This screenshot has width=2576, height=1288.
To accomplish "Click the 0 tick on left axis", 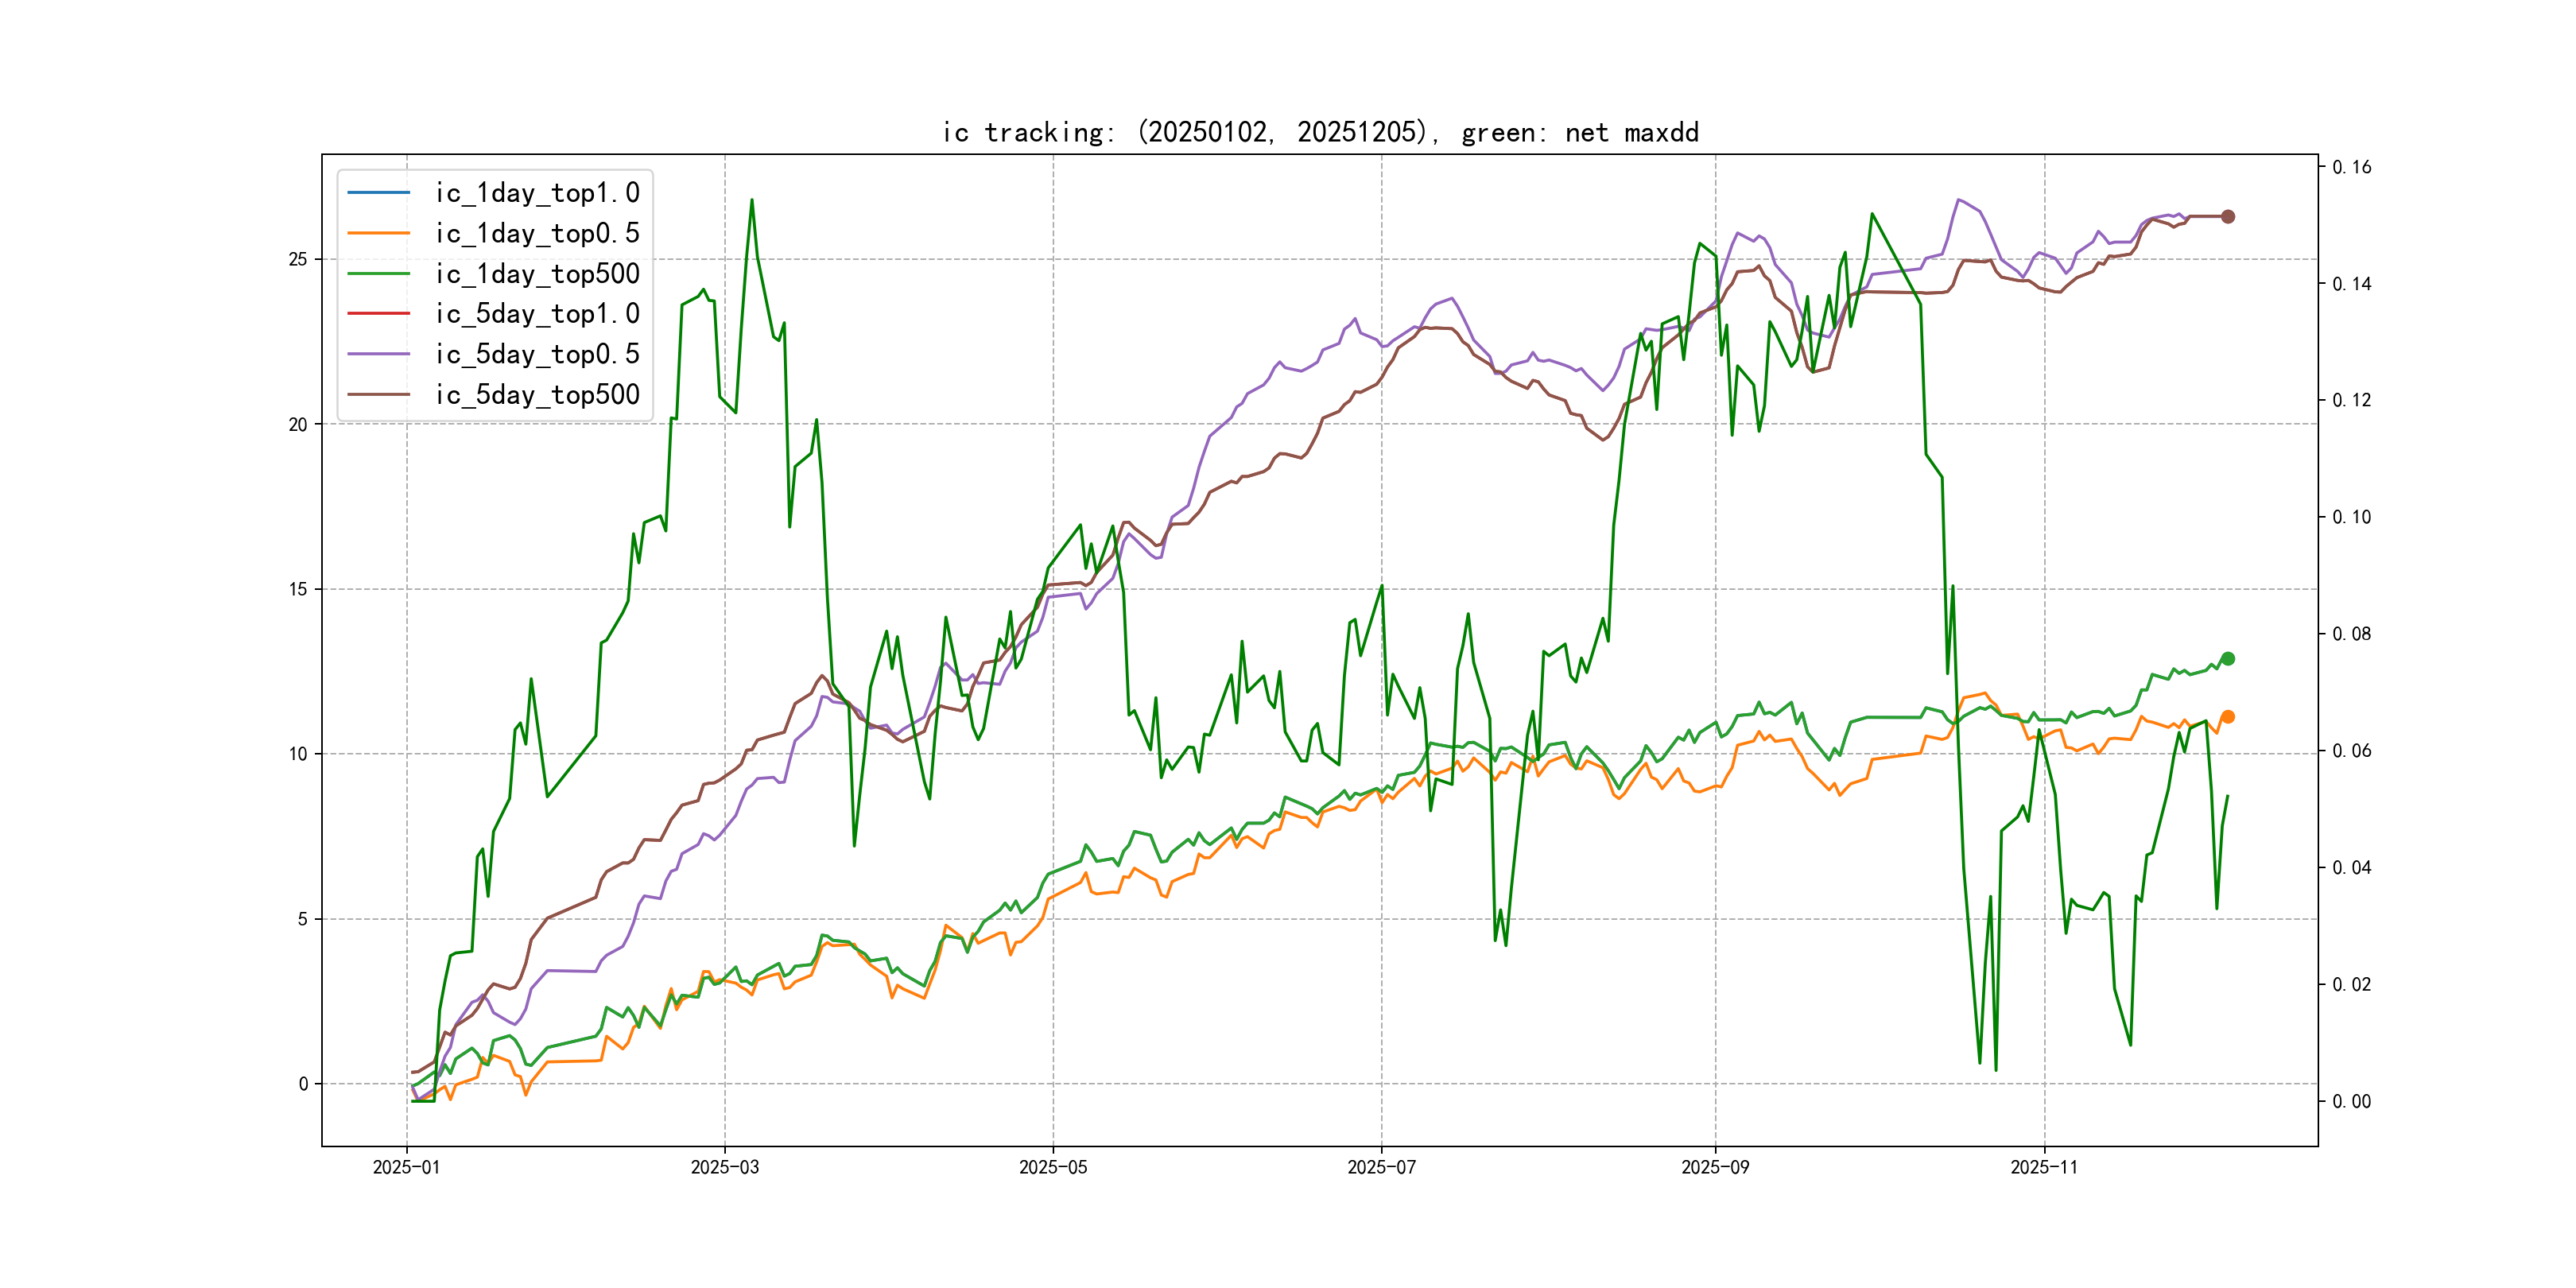I will [303, 1084].
